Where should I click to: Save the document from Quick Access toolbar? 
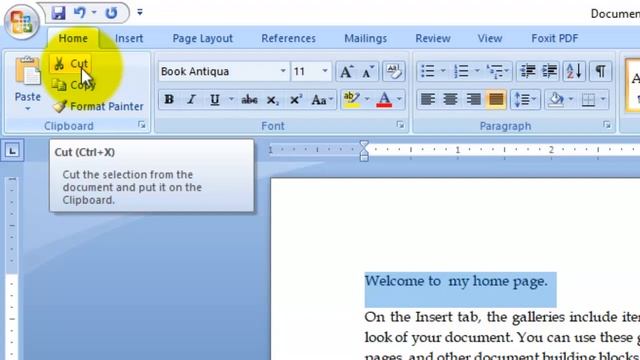pyautogui.click(x=58, y=13)
